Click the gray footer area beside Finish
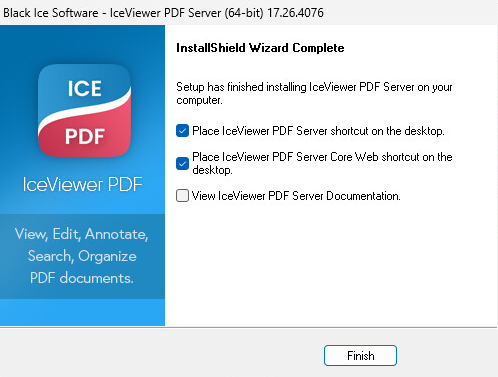This screenshot has width=498, height=377. point(160,354)
